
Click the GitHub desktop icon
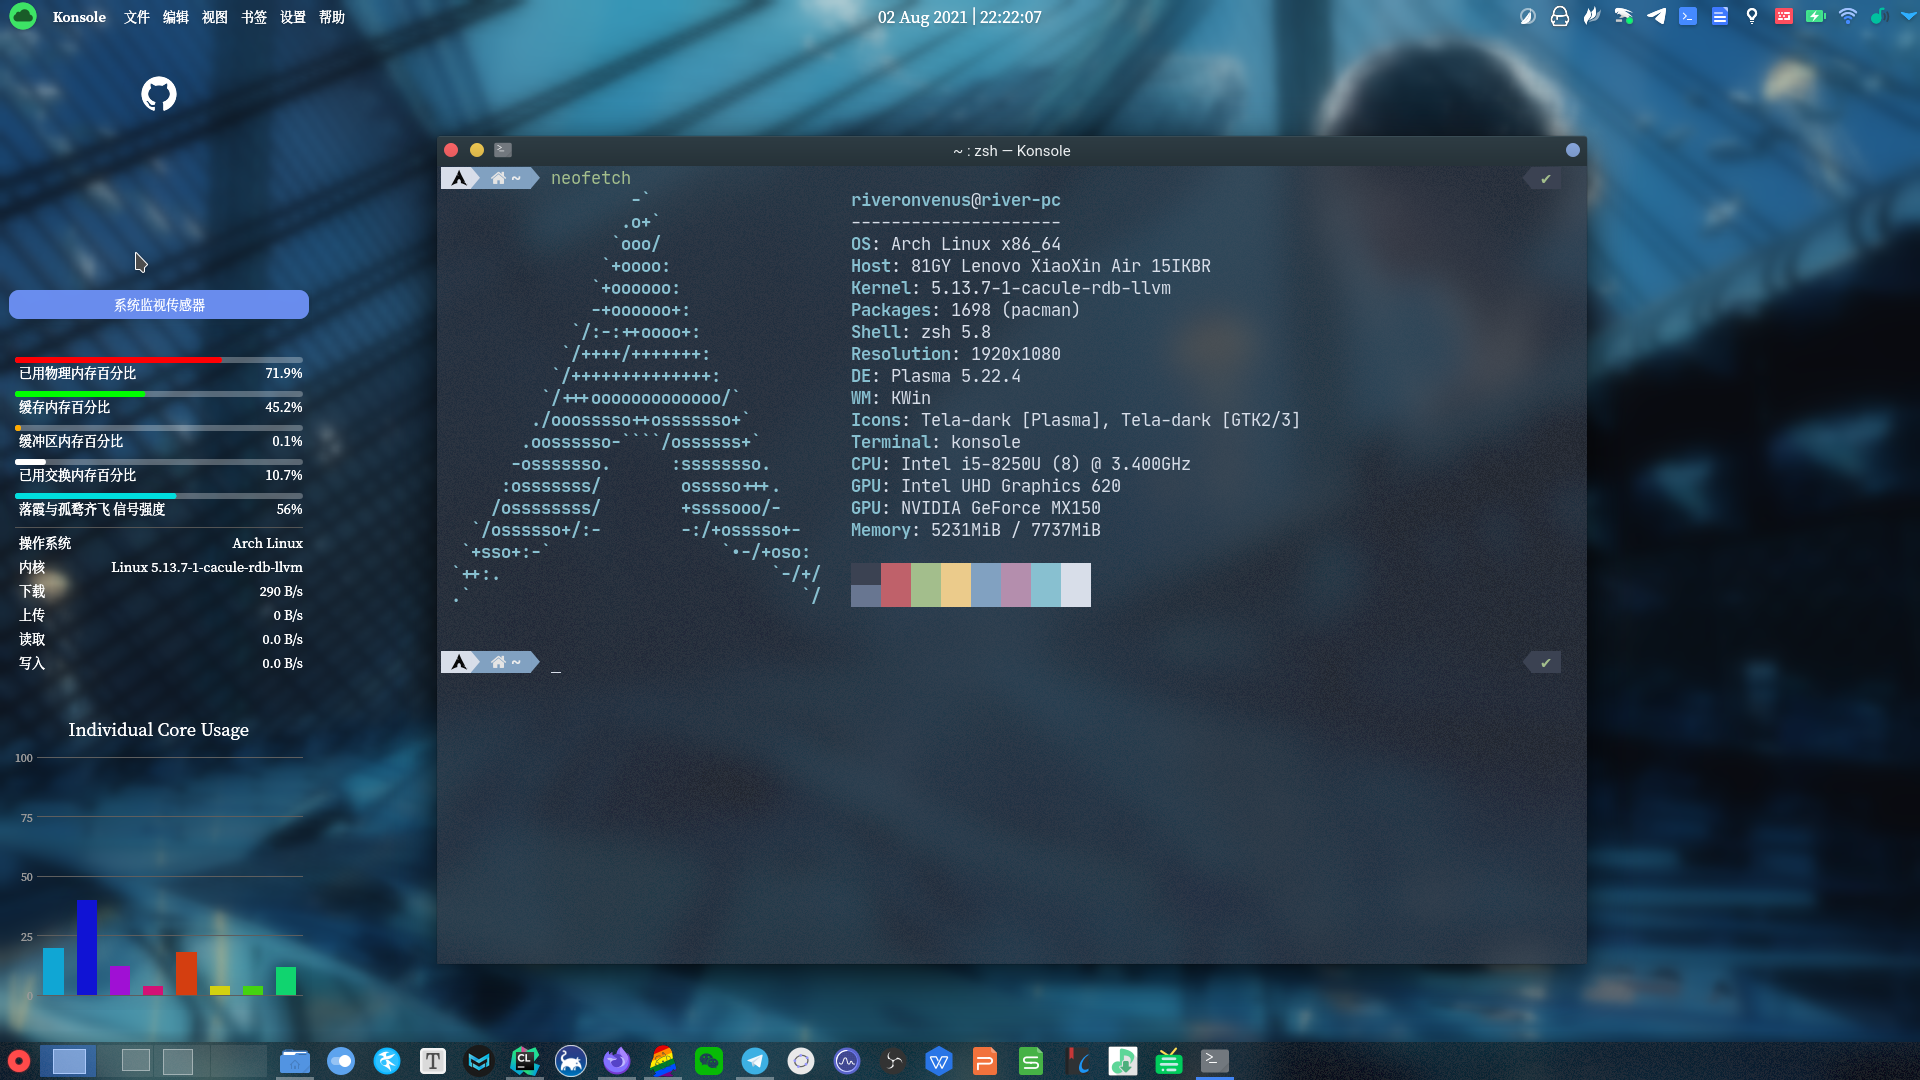coord(158,94)
